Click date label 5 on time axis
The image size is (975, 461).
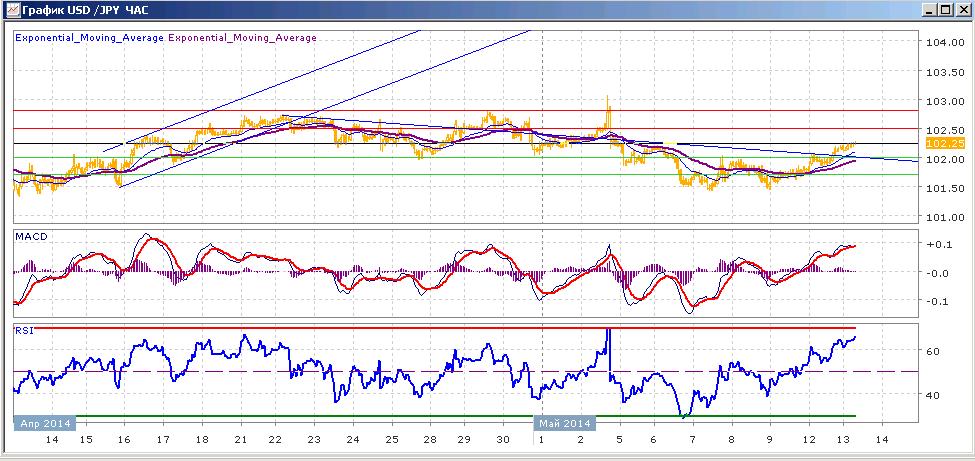[x=619, y=440]
